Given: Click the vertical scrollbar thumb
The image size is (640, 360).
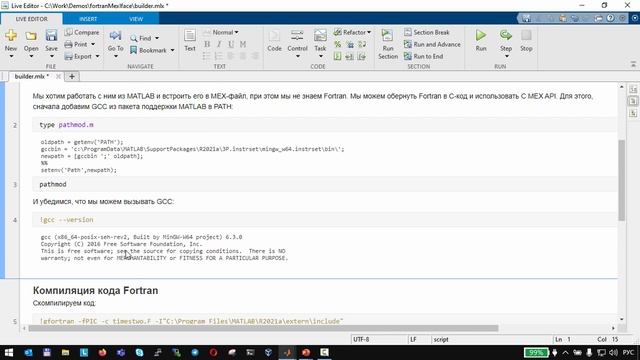Looking at the screenshot, I should 622,180.
